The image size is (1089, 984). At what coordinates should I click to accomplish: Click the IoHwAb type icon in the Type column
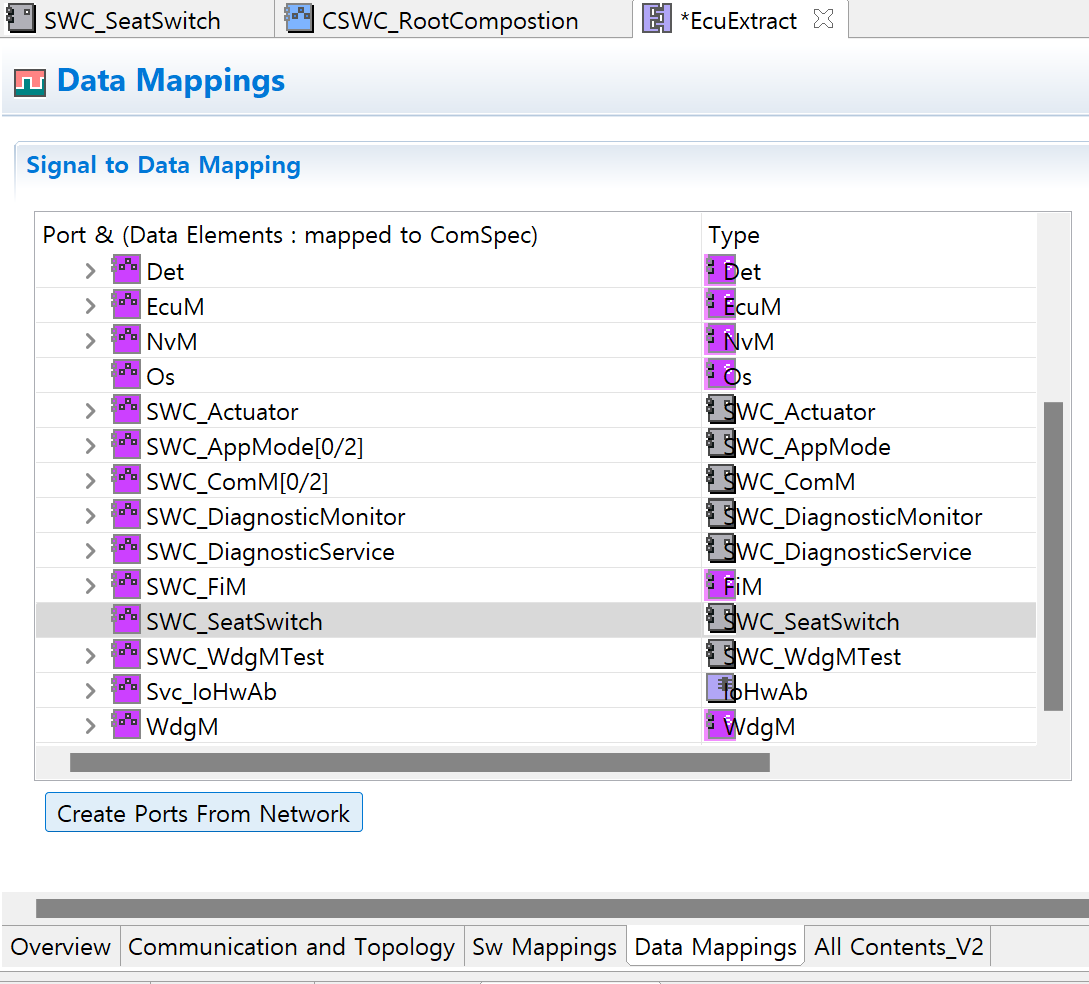(x=721, y=689)
